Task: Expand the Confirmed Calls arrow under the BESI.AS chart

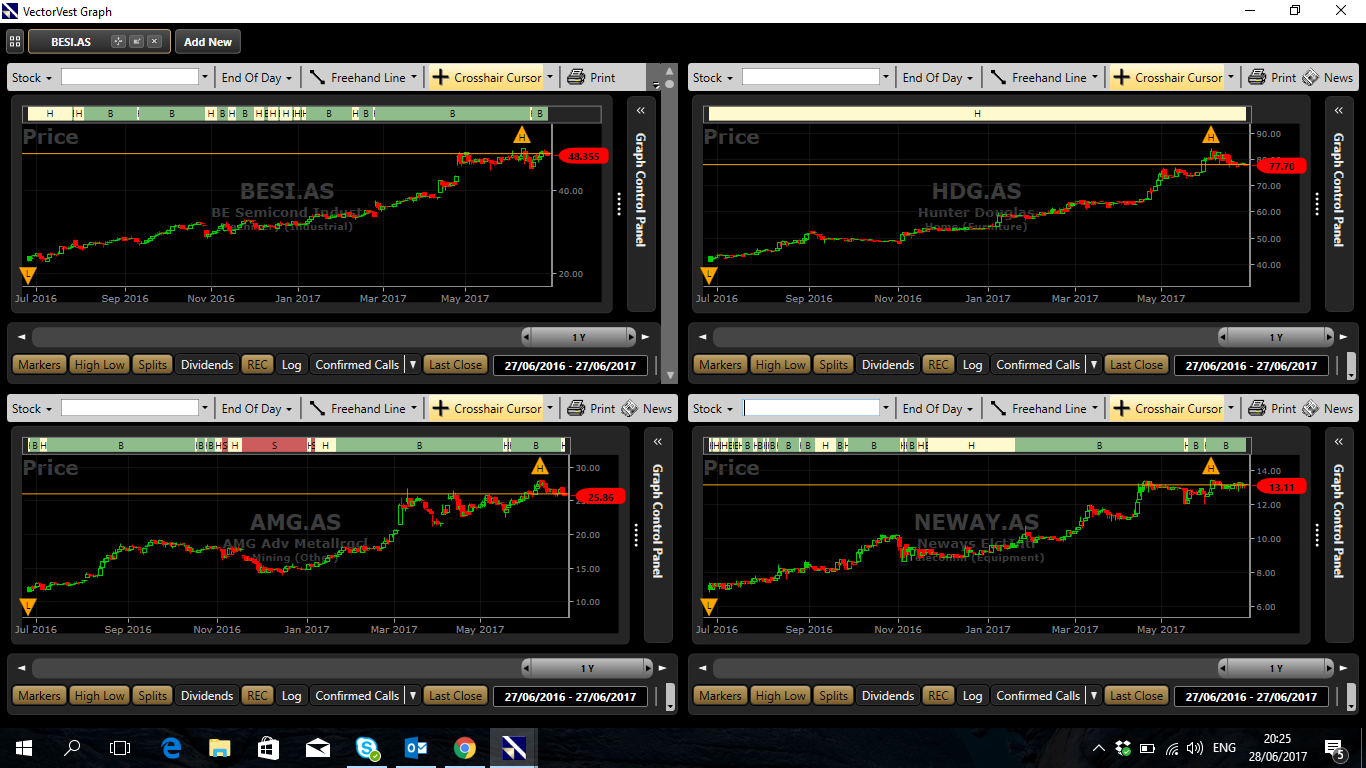Action: point(412,365)
